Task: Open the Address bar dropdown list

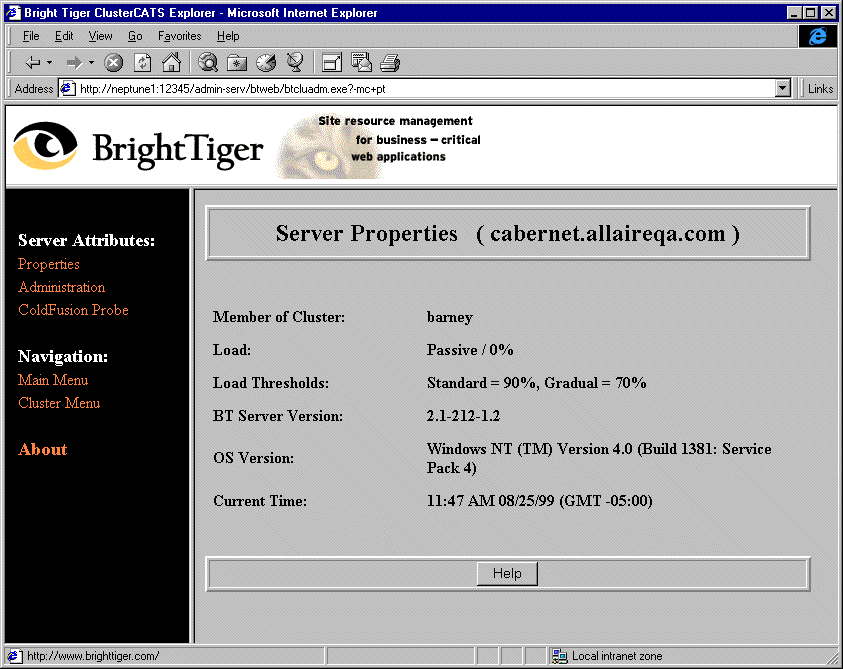Action: [783, 88]
